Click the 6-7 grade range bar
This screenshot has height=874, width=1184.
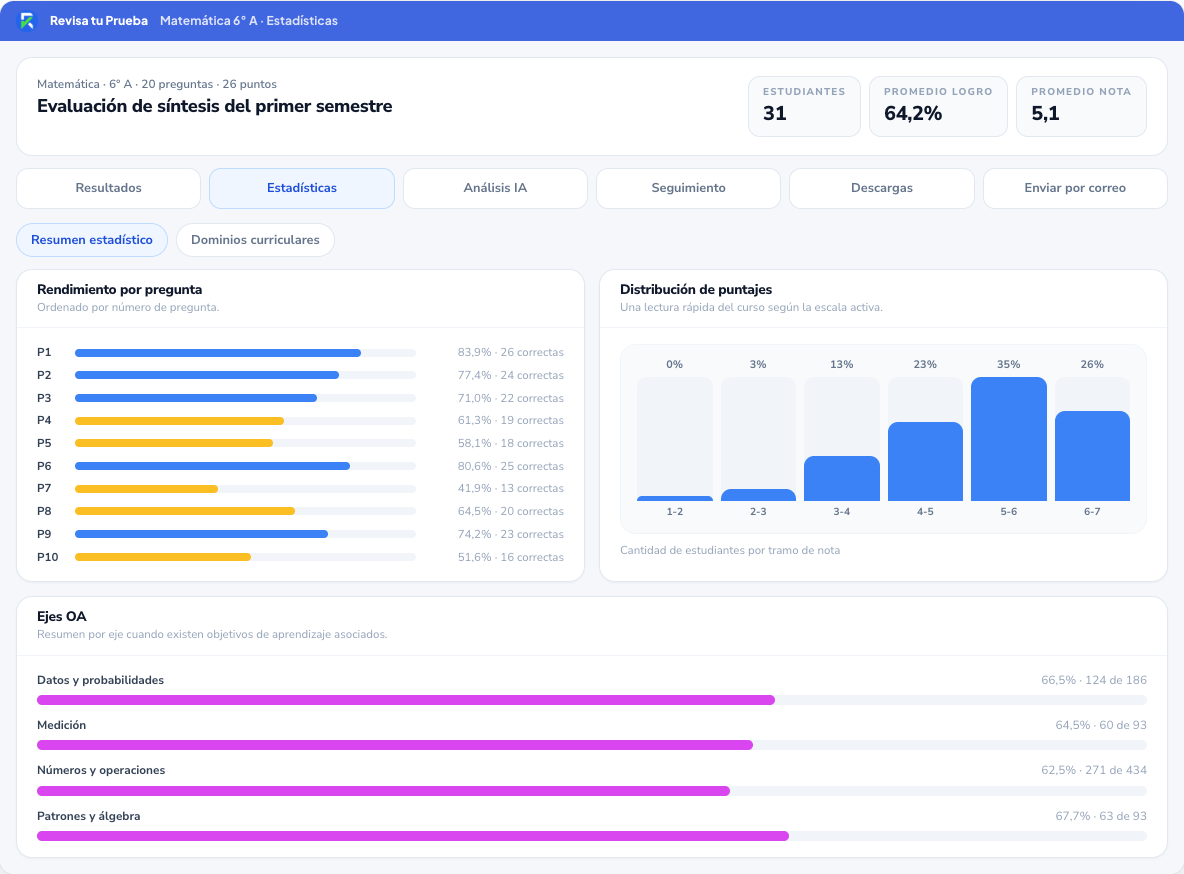coord(1092,456)
